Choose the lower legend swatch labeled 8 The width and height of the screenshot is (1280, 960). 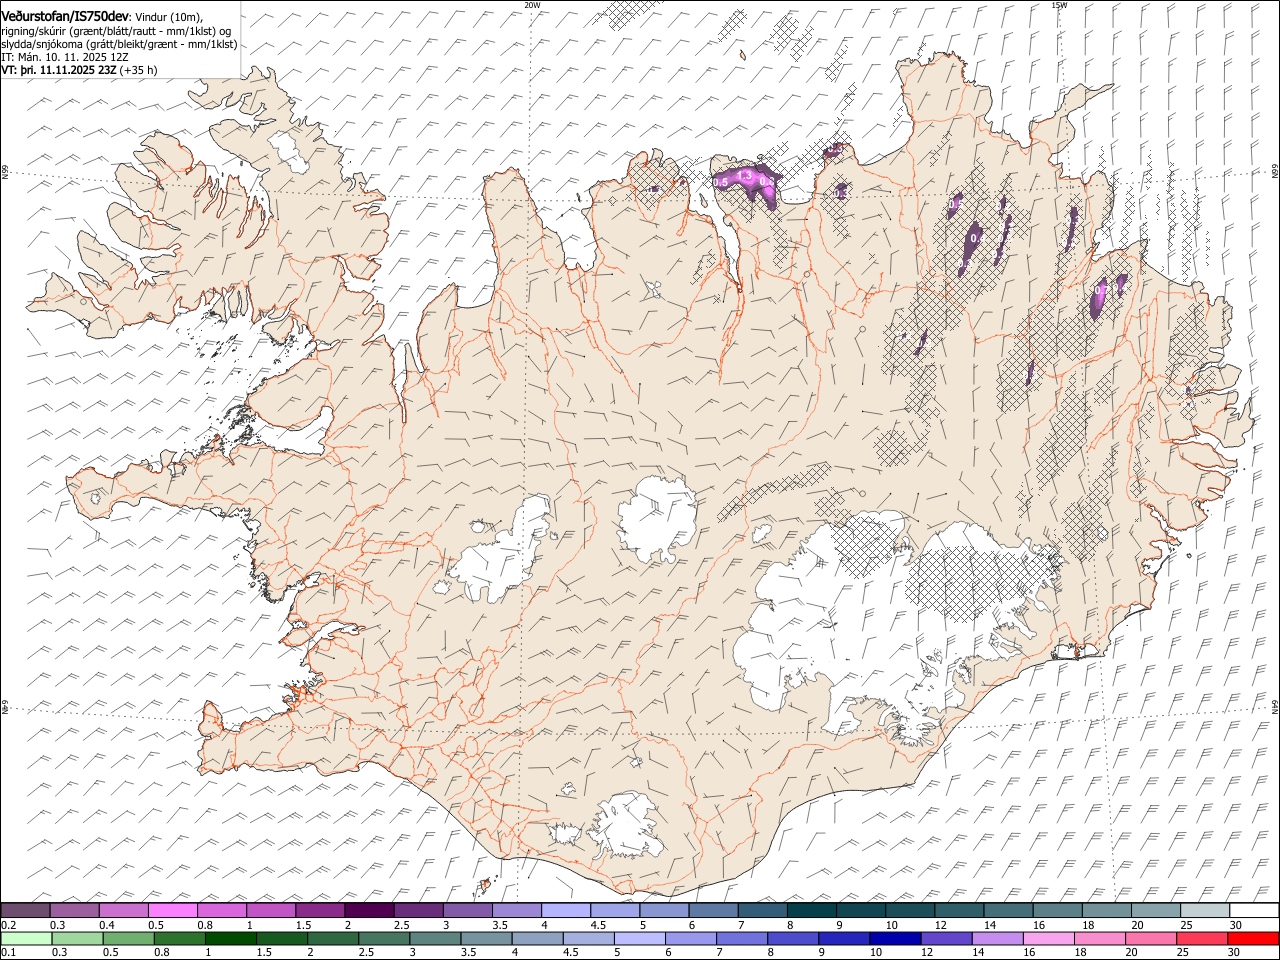792,938
